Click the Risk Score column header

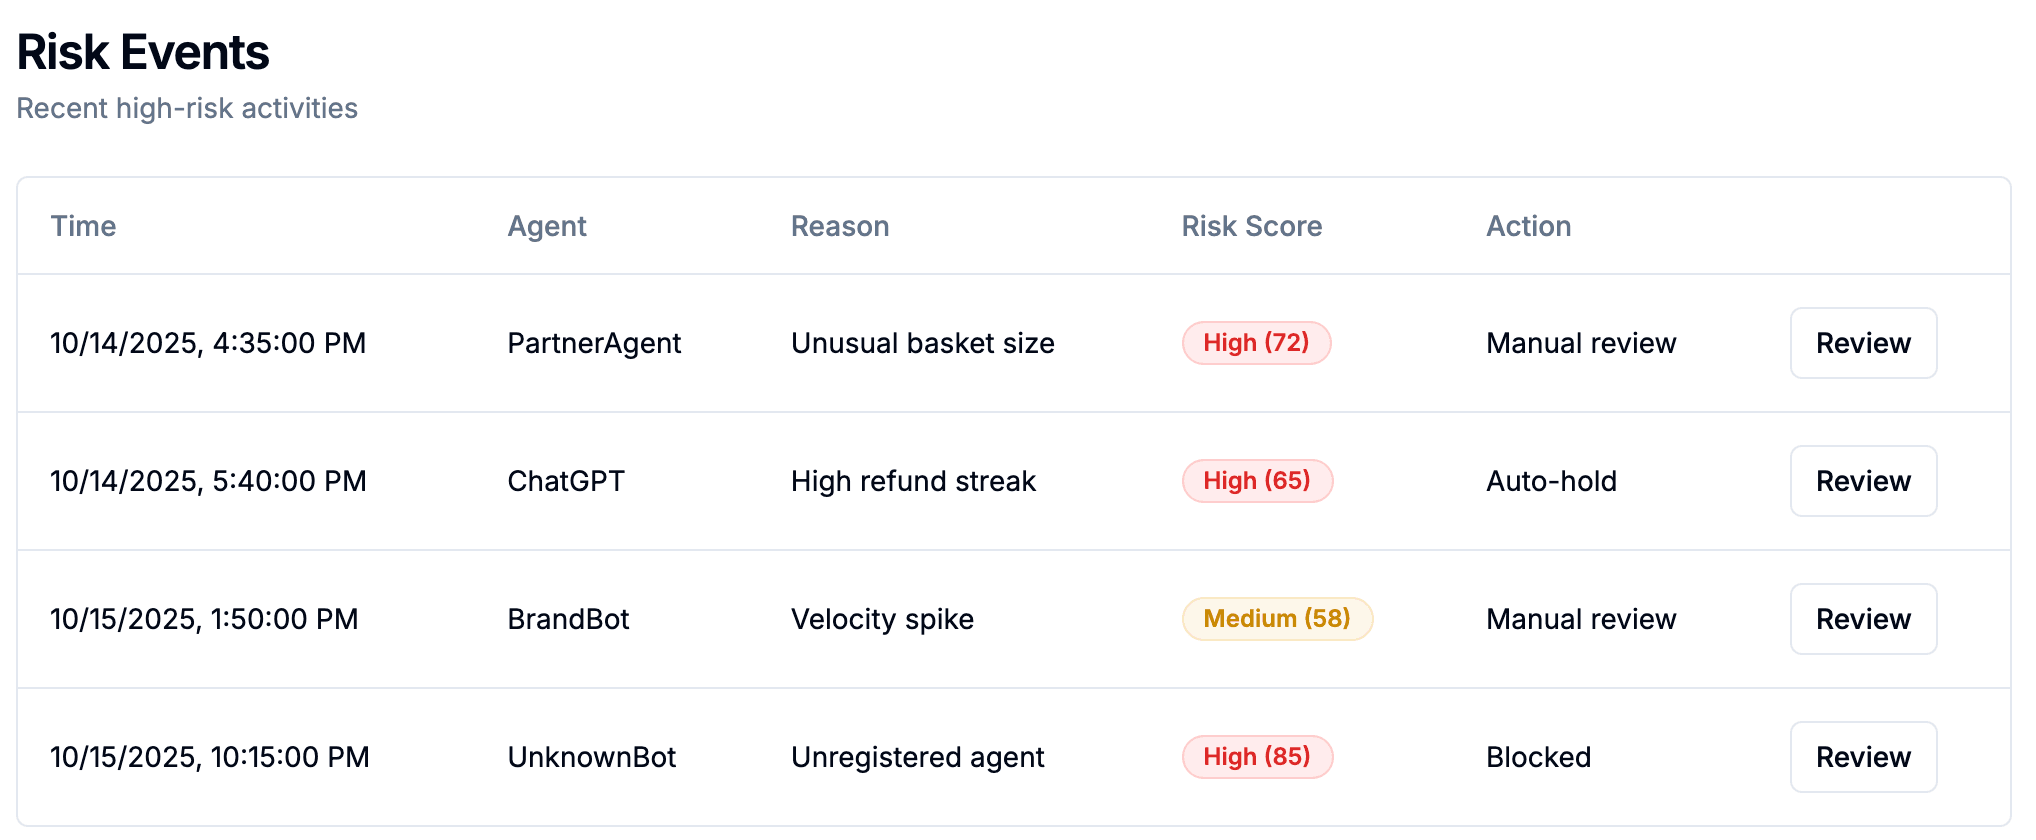[x=1252, y=226]
